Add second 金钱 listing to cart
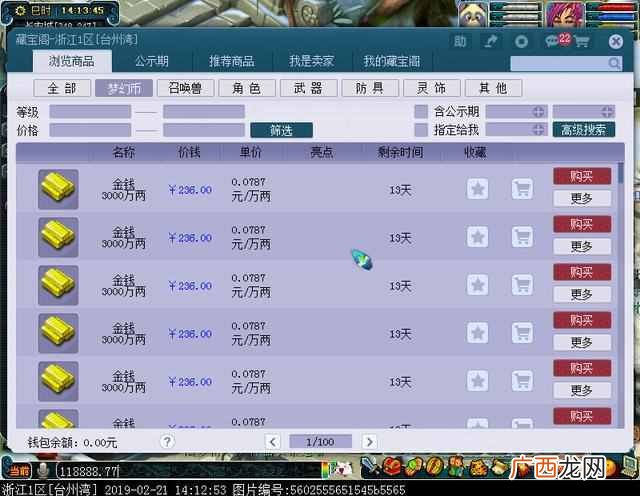640x496 pixels. 522,237
